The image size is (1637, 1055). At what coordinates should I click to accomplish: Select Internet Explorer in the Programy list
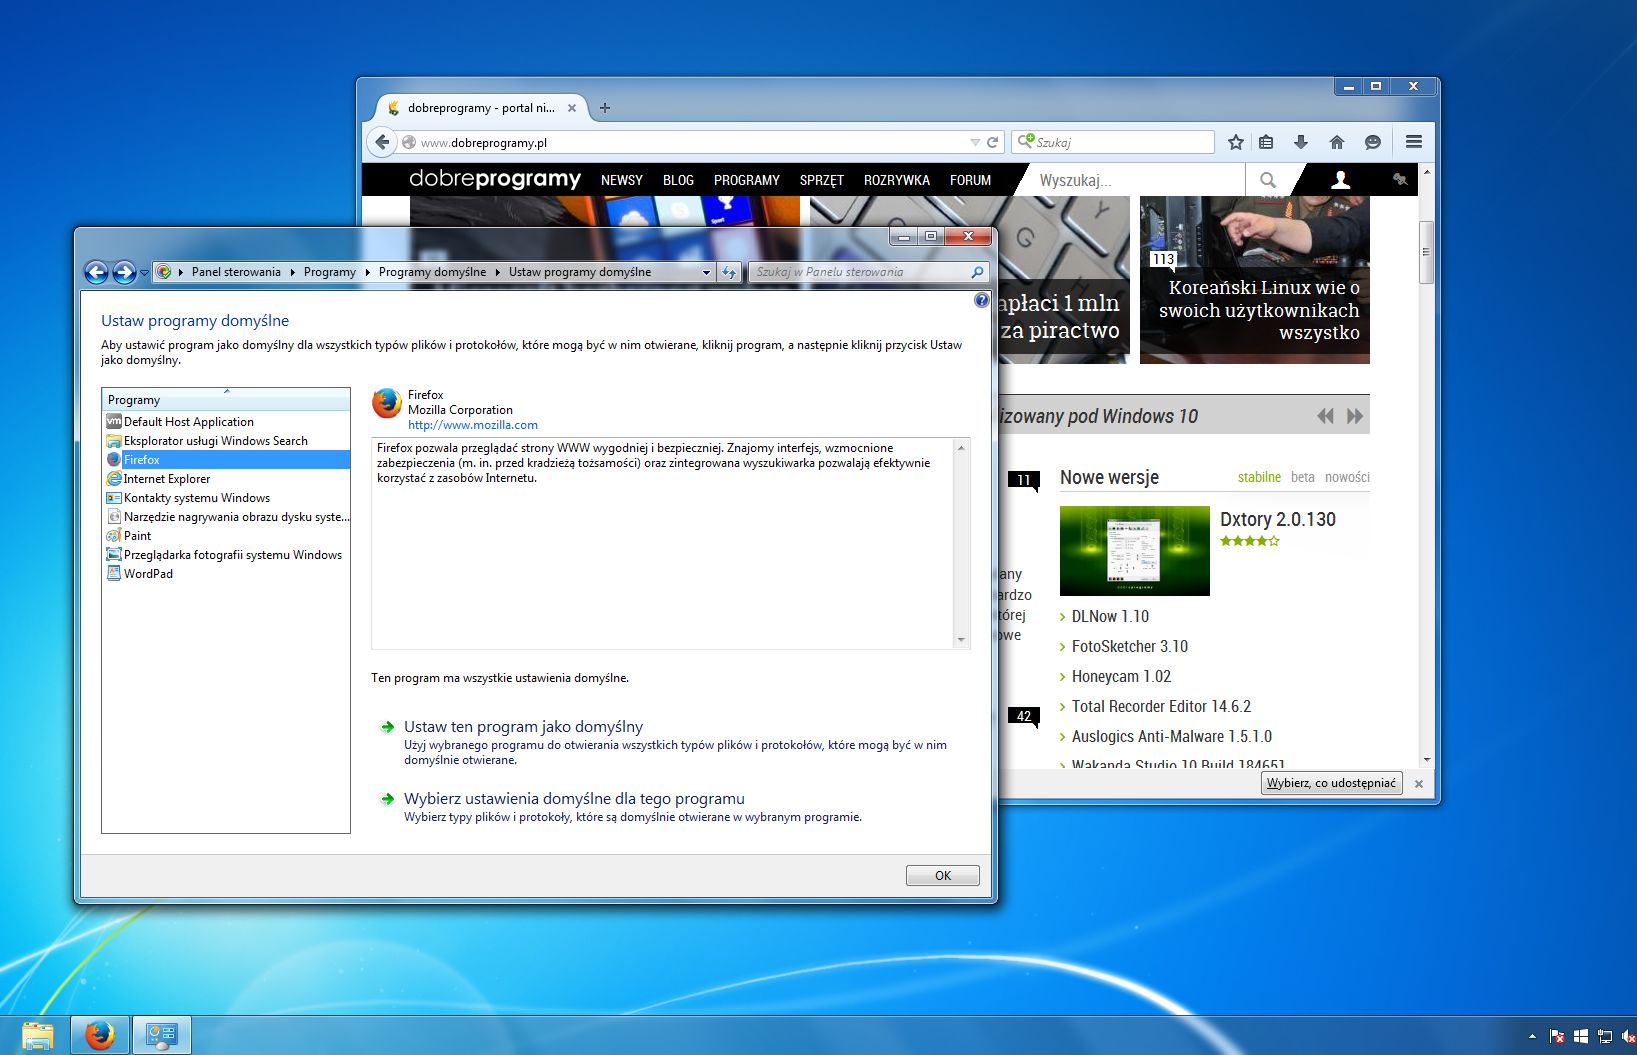[x=167, y=478]
